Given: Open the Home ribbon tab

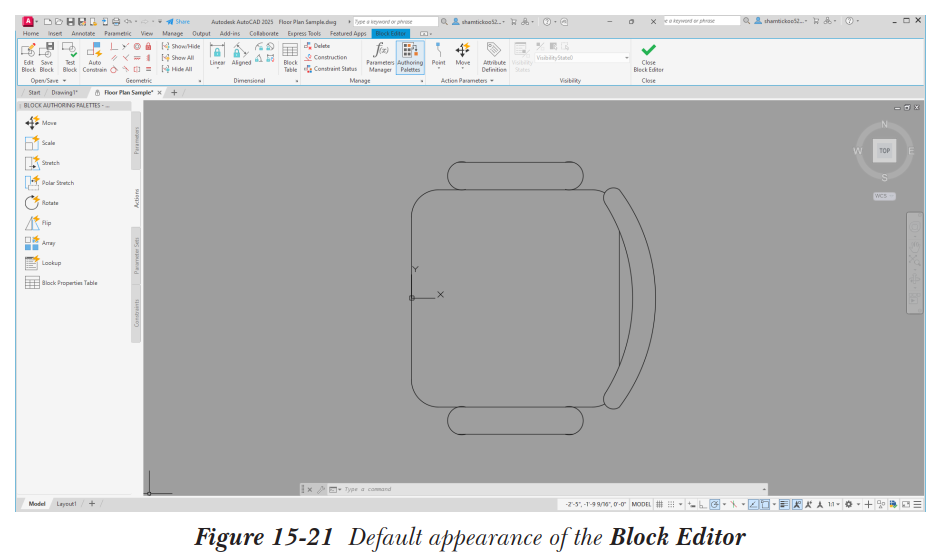Looking at the screenshot, I should tap(30, 33).
